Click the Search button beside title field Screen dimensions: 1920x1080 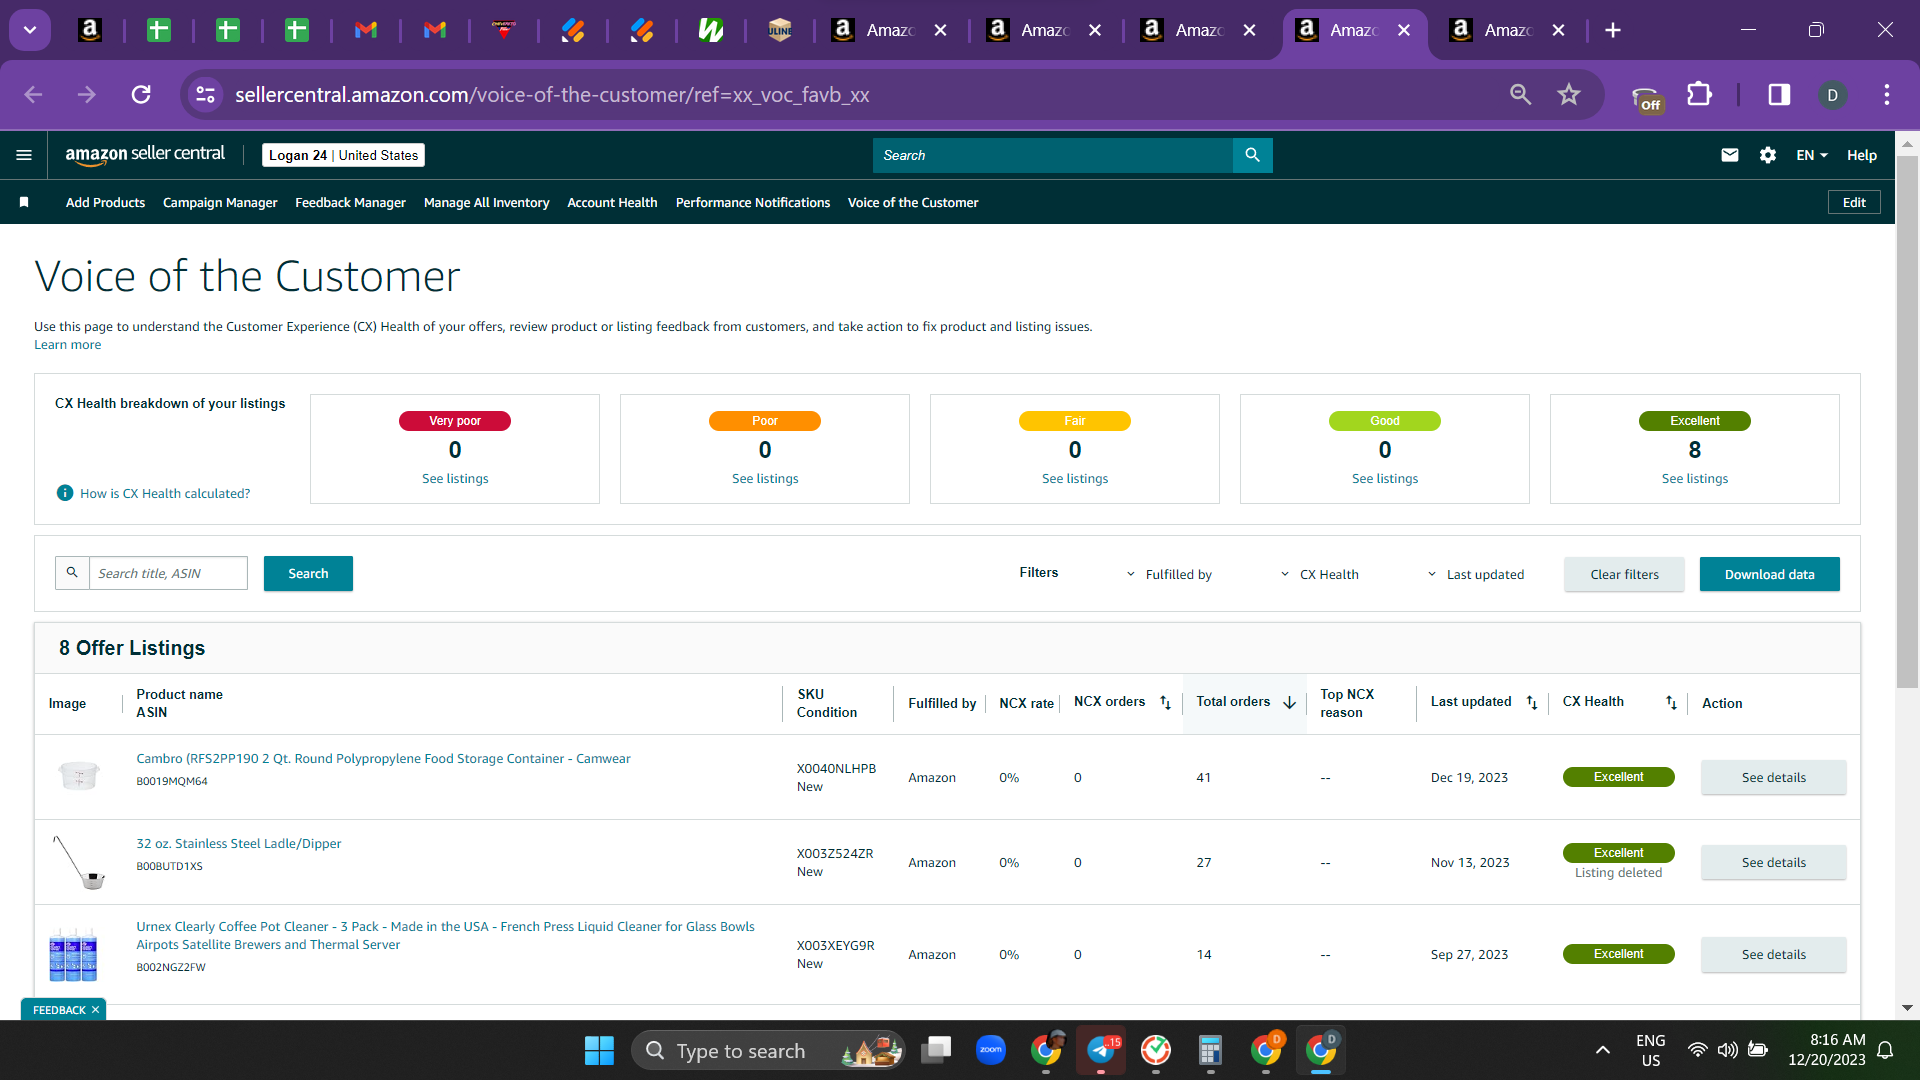308,573
